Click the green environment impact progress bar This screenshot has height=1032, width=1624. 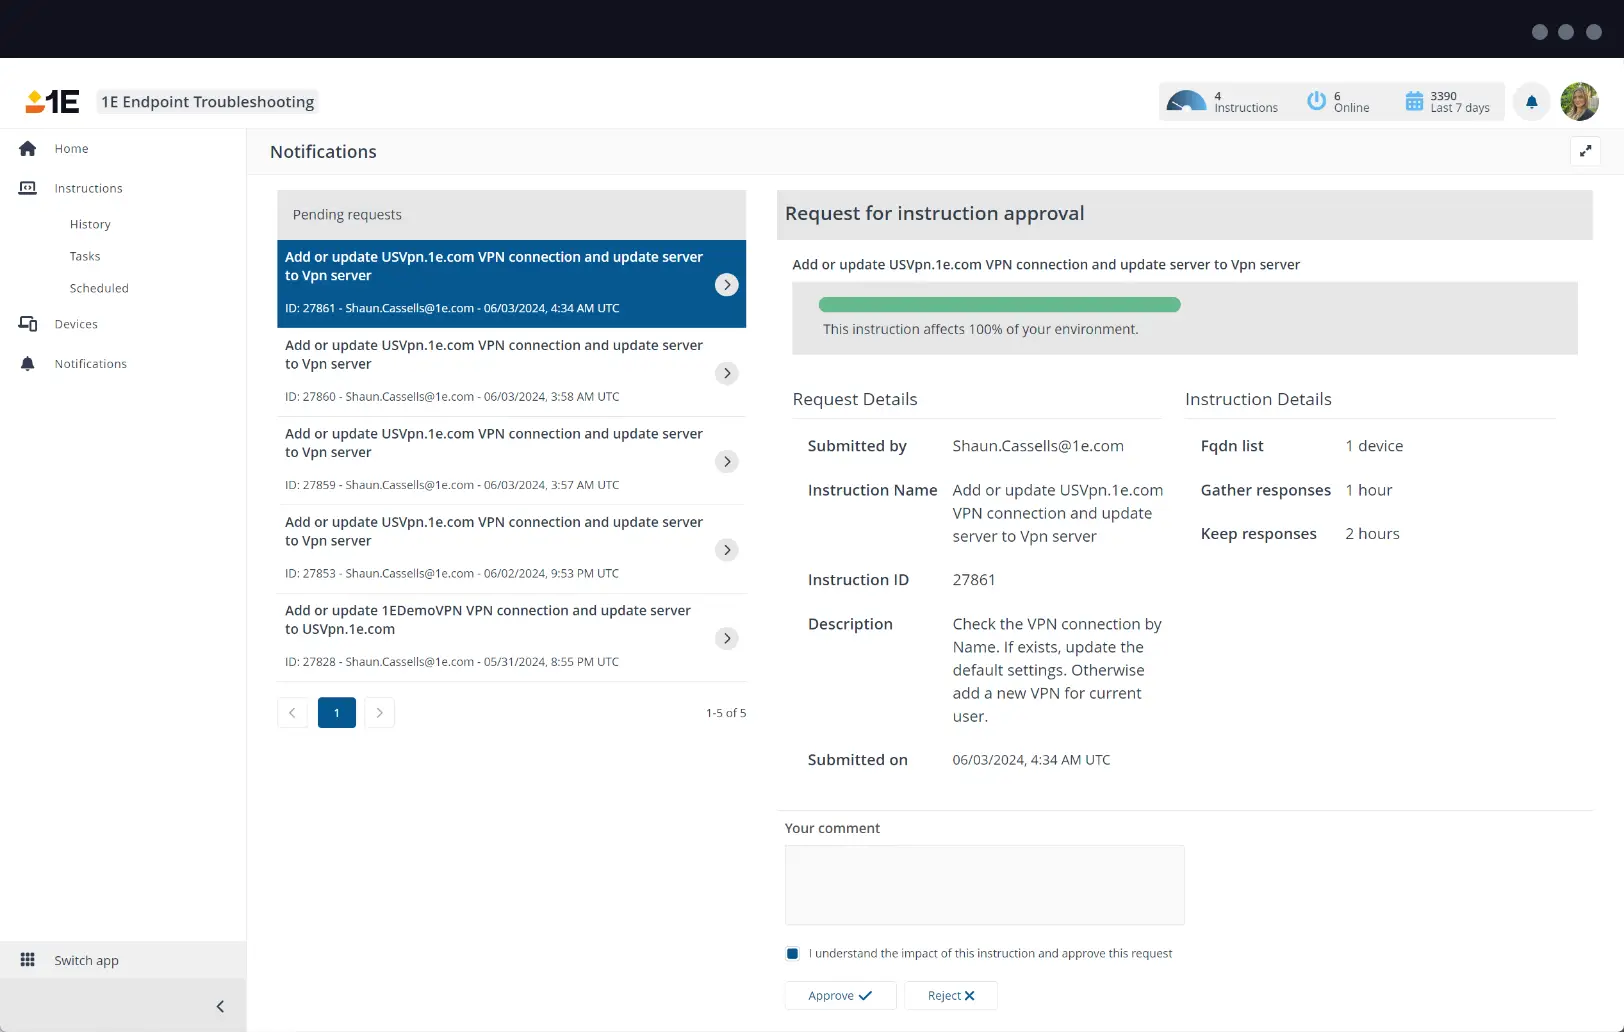pos(998,304)
